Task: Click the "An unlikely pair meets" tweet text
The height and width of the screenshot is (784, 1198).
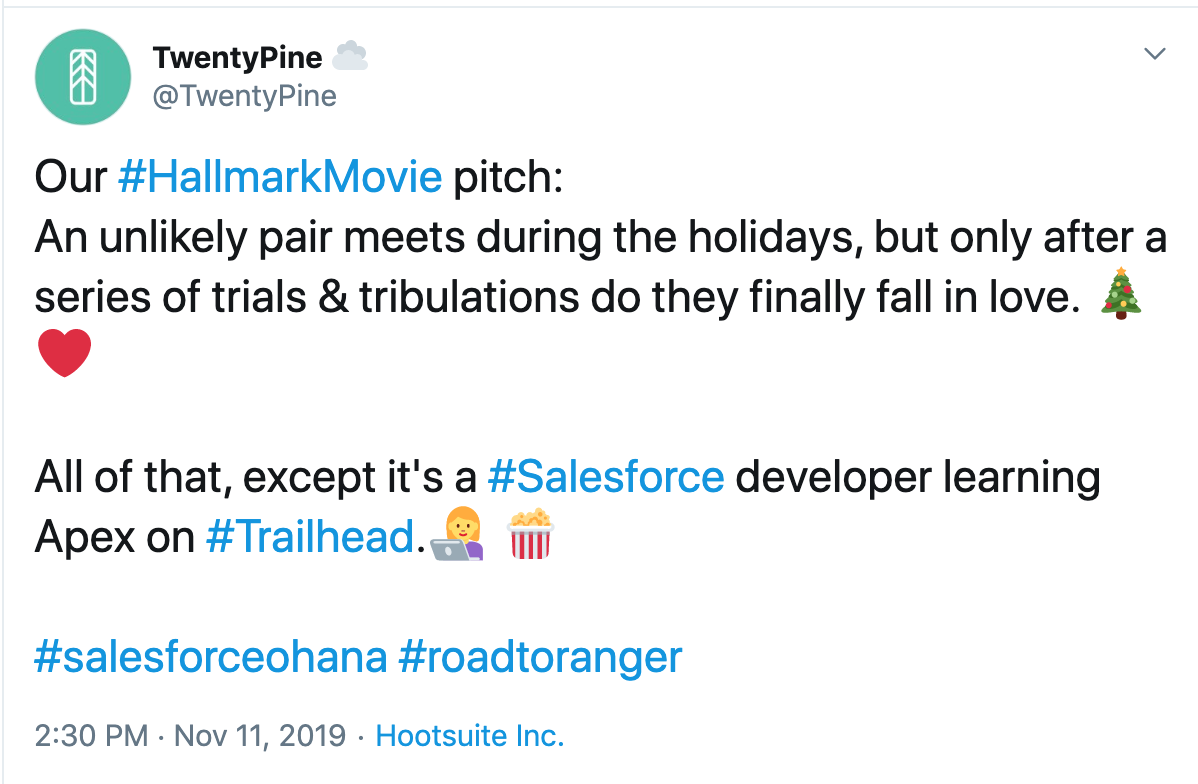Action: (x=250, y=237)
